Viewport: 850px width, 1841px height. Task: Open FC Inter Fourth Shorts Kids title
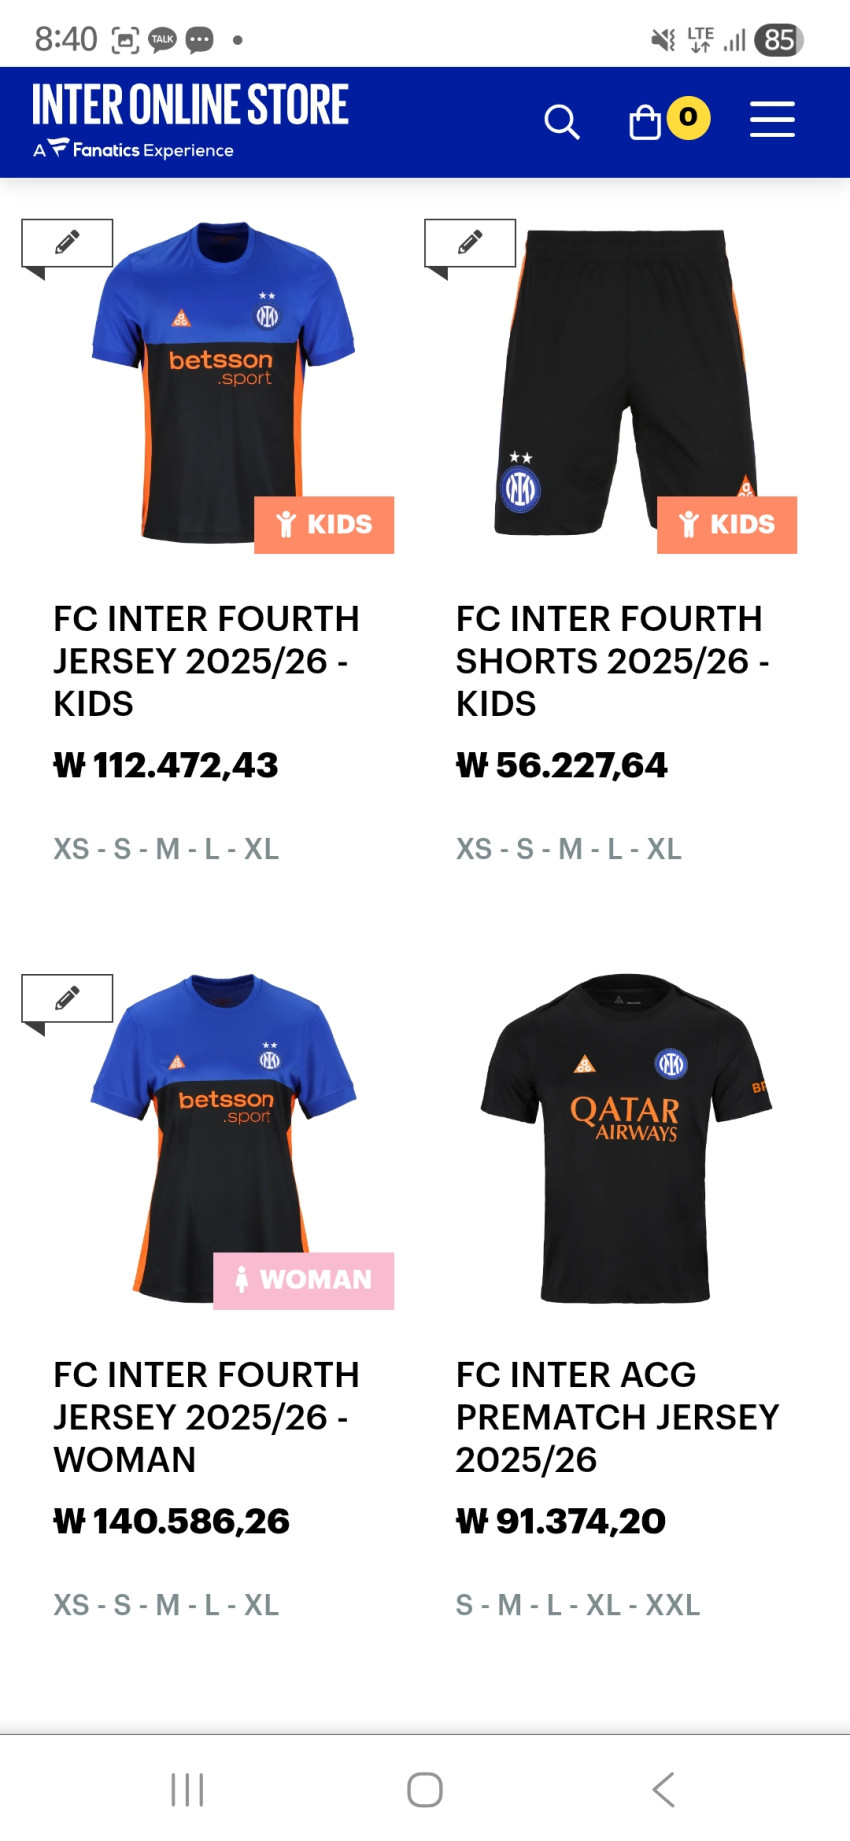tap(612, 661)
